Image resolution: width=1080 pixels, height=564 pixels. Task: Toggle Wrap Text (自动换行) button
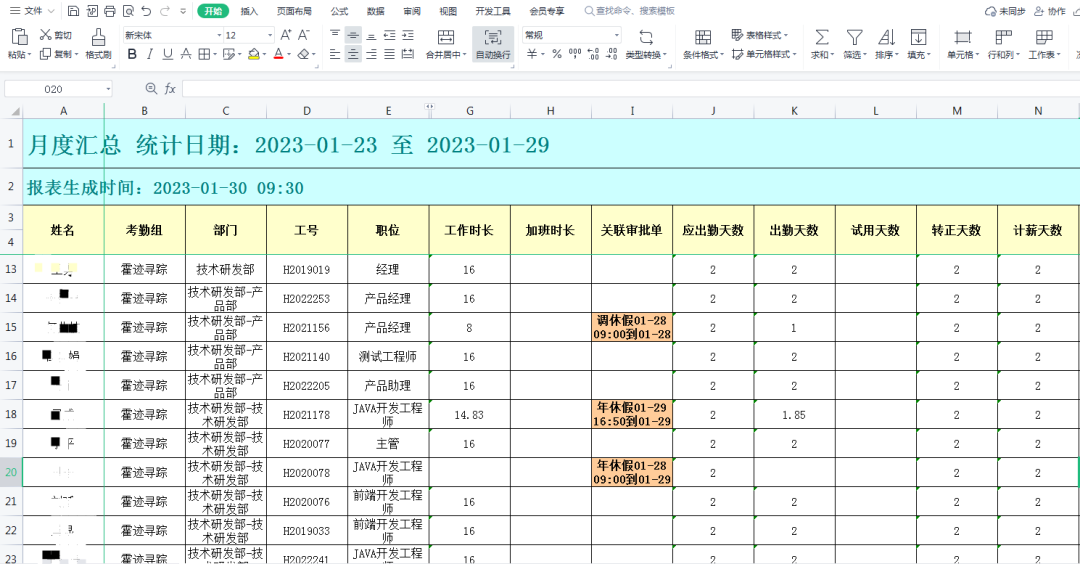click(x=492, y=38)
